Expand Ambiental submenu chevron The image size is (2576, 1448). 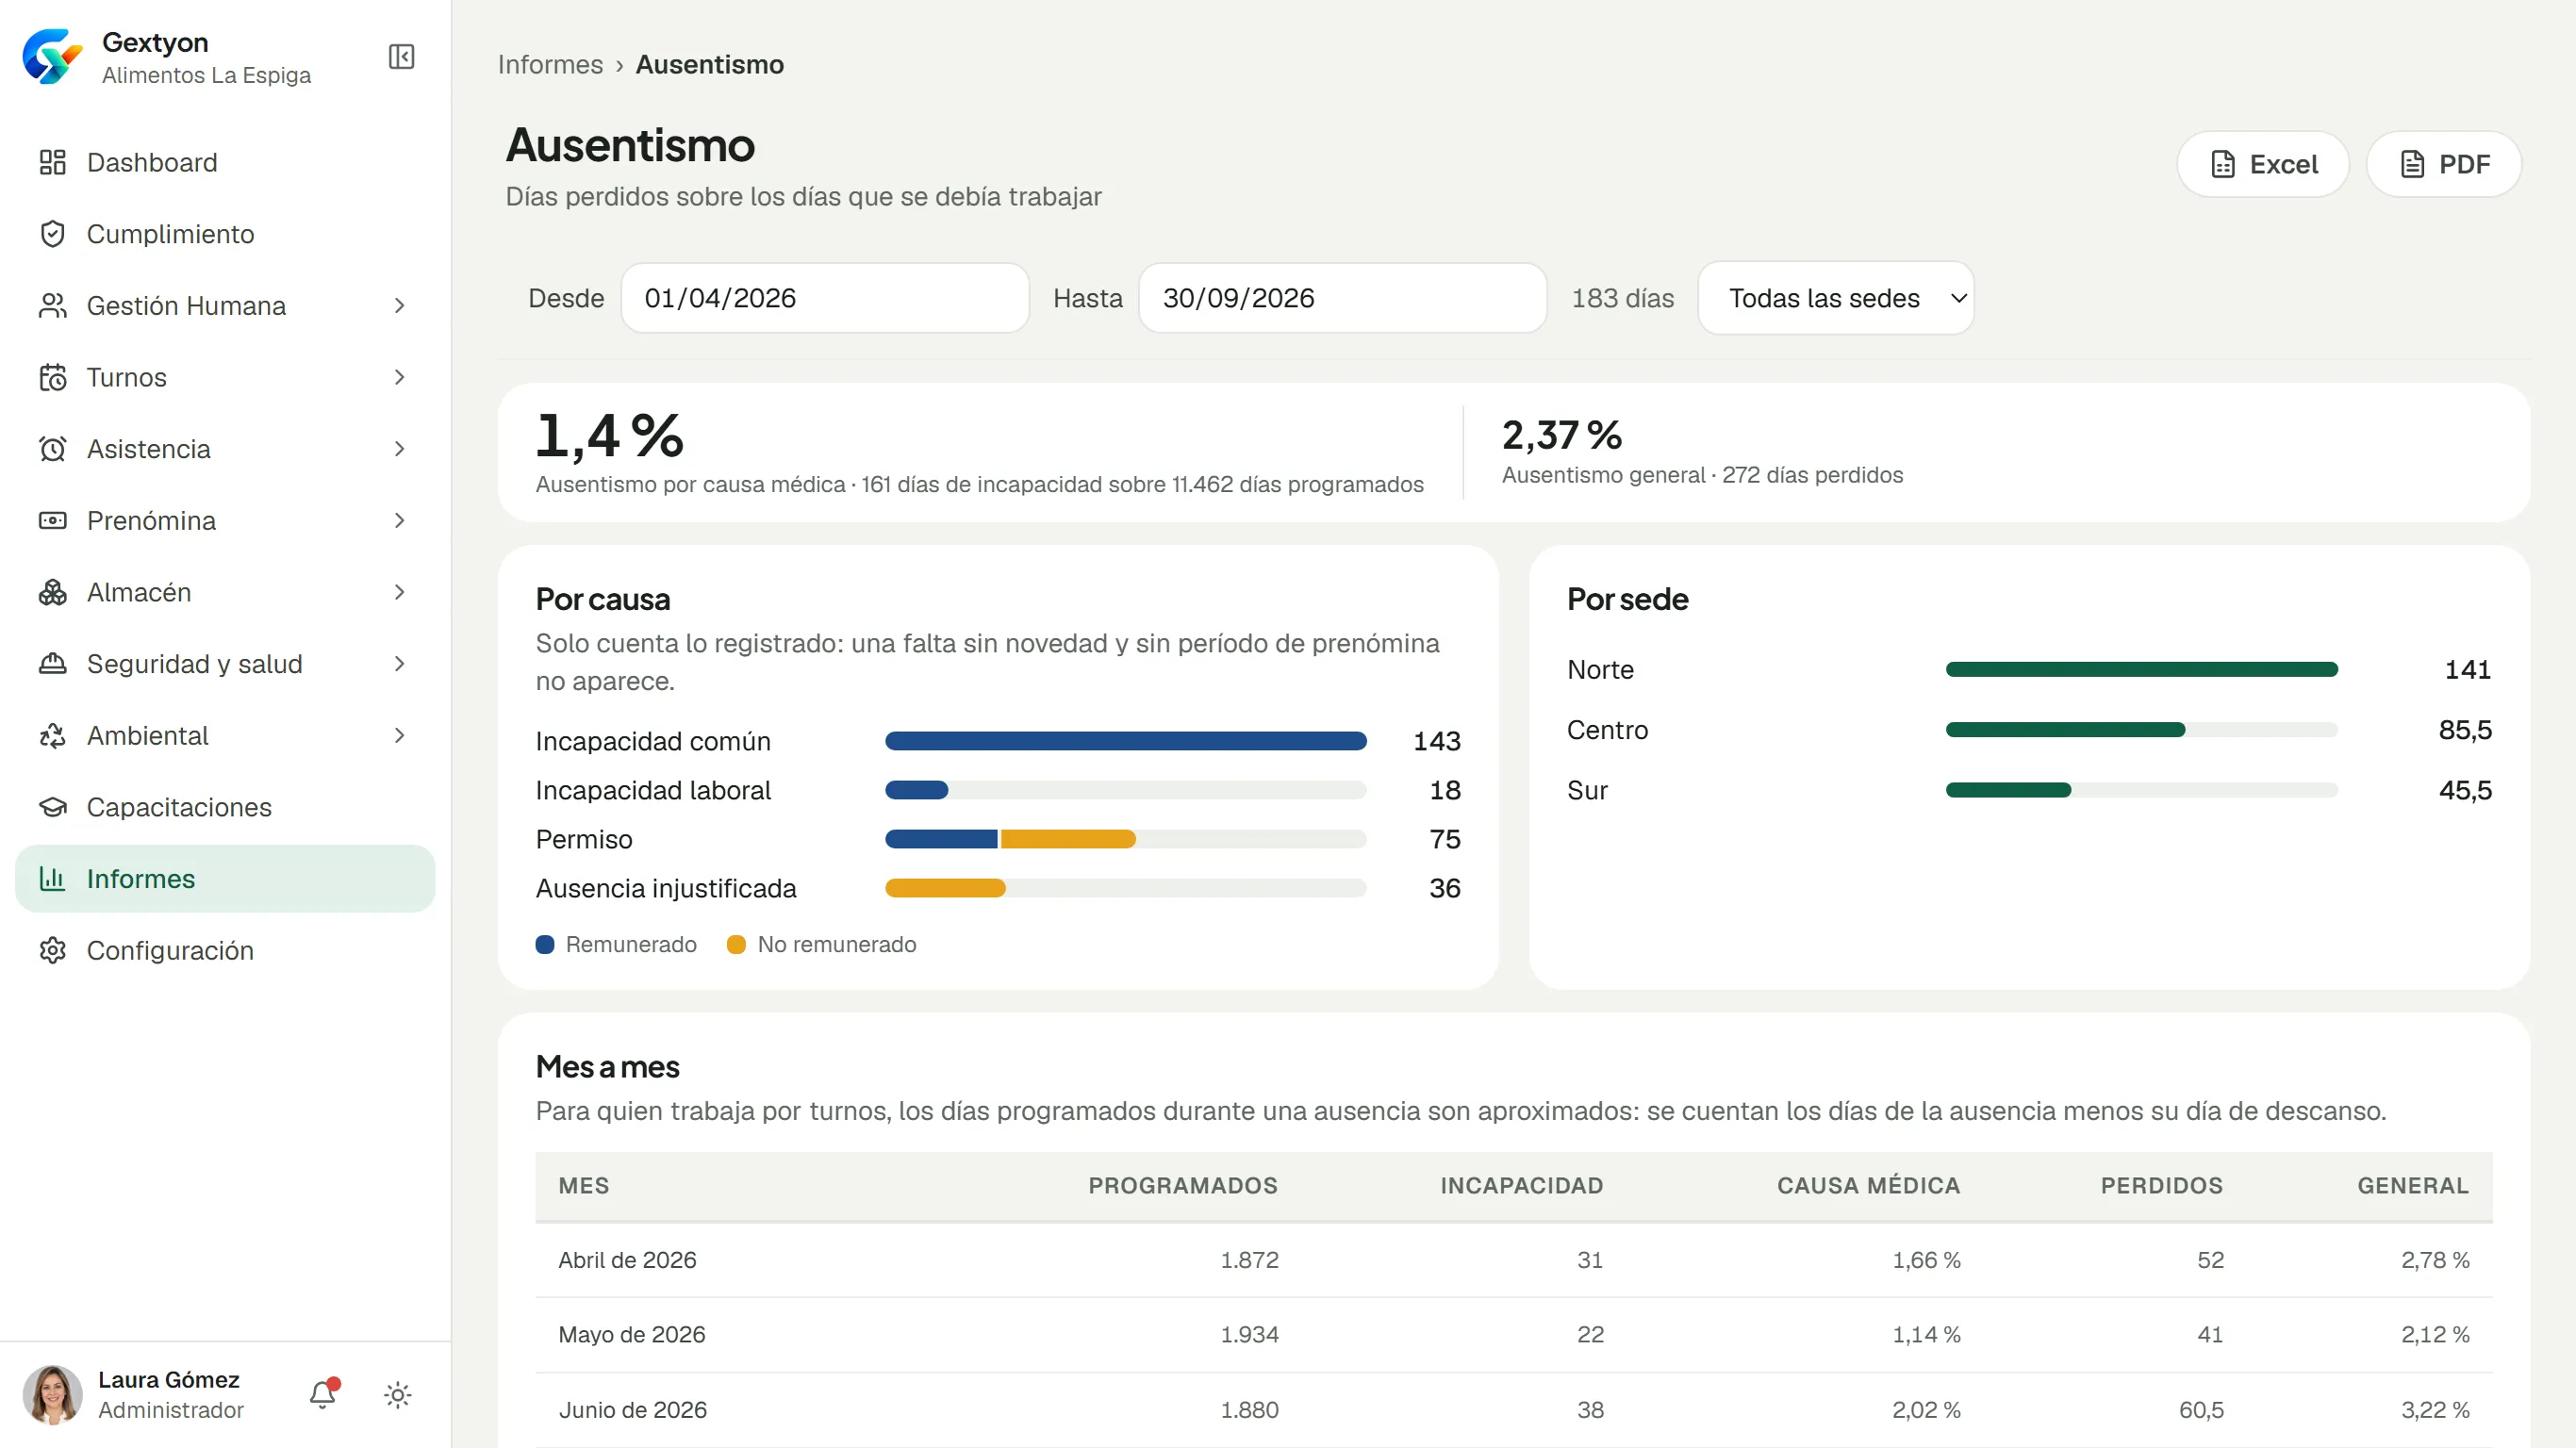click(x=399, y=735)
